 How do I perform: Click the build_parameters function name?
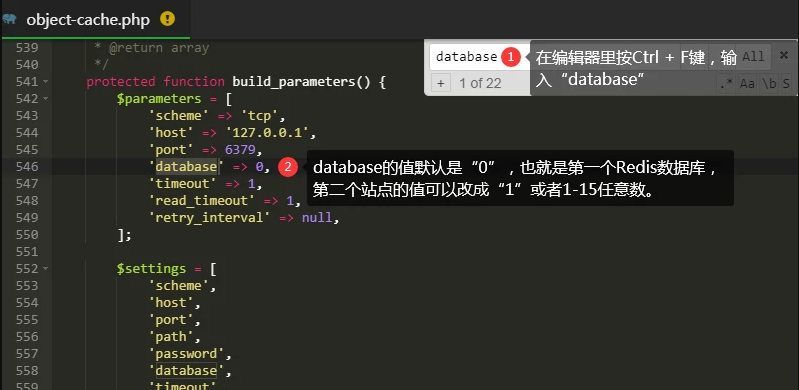(x=294, y=82)
